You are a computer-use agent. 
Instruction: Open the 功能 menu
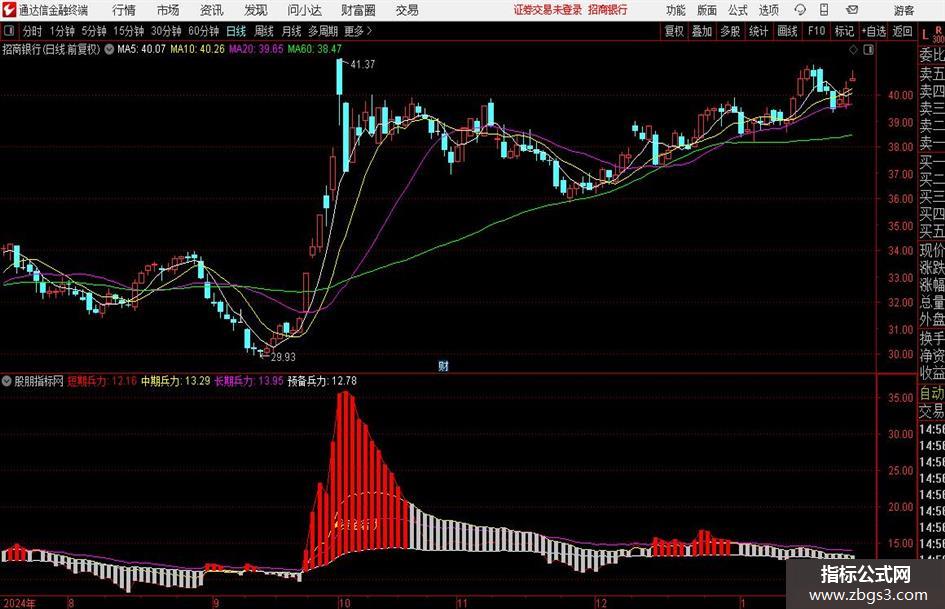pyautogui.click(x=676, y=10)
